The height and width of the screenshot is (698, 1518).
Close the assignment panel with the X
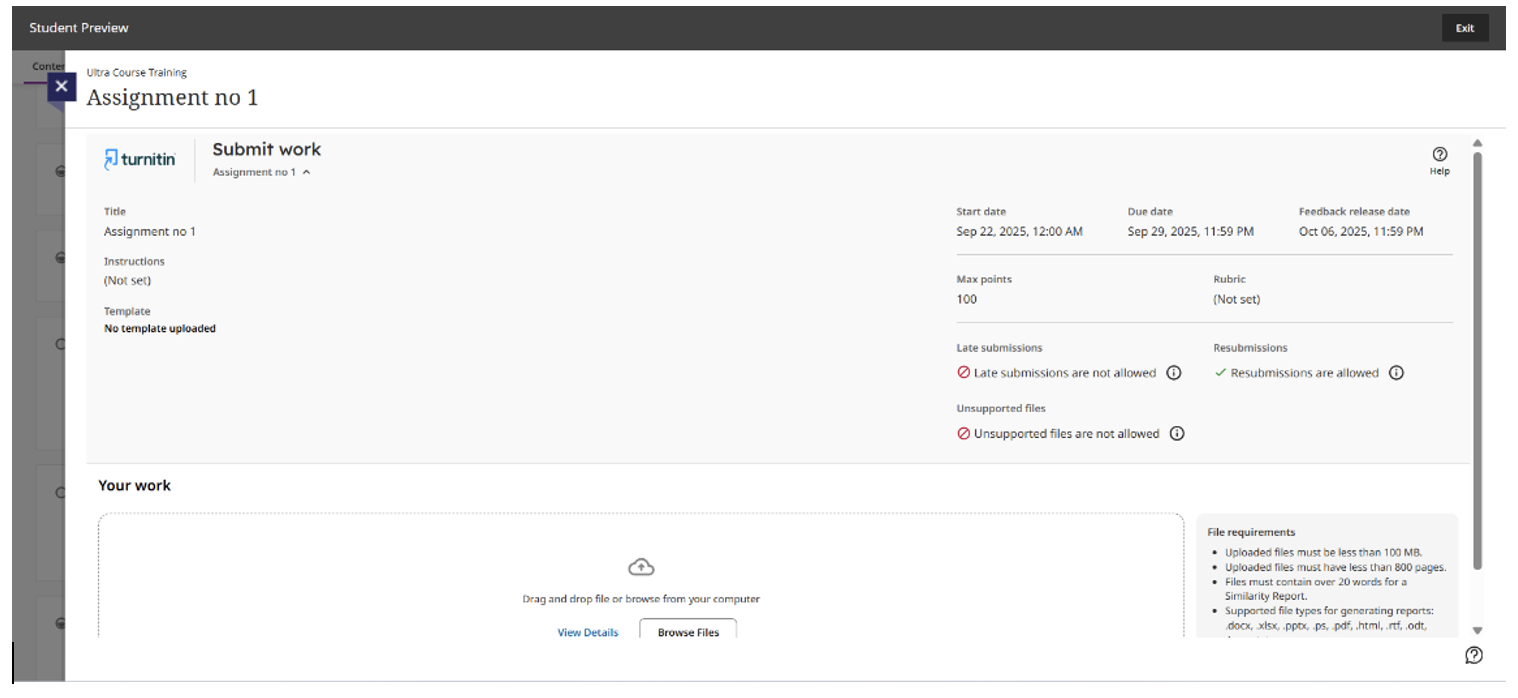point(62,86)
